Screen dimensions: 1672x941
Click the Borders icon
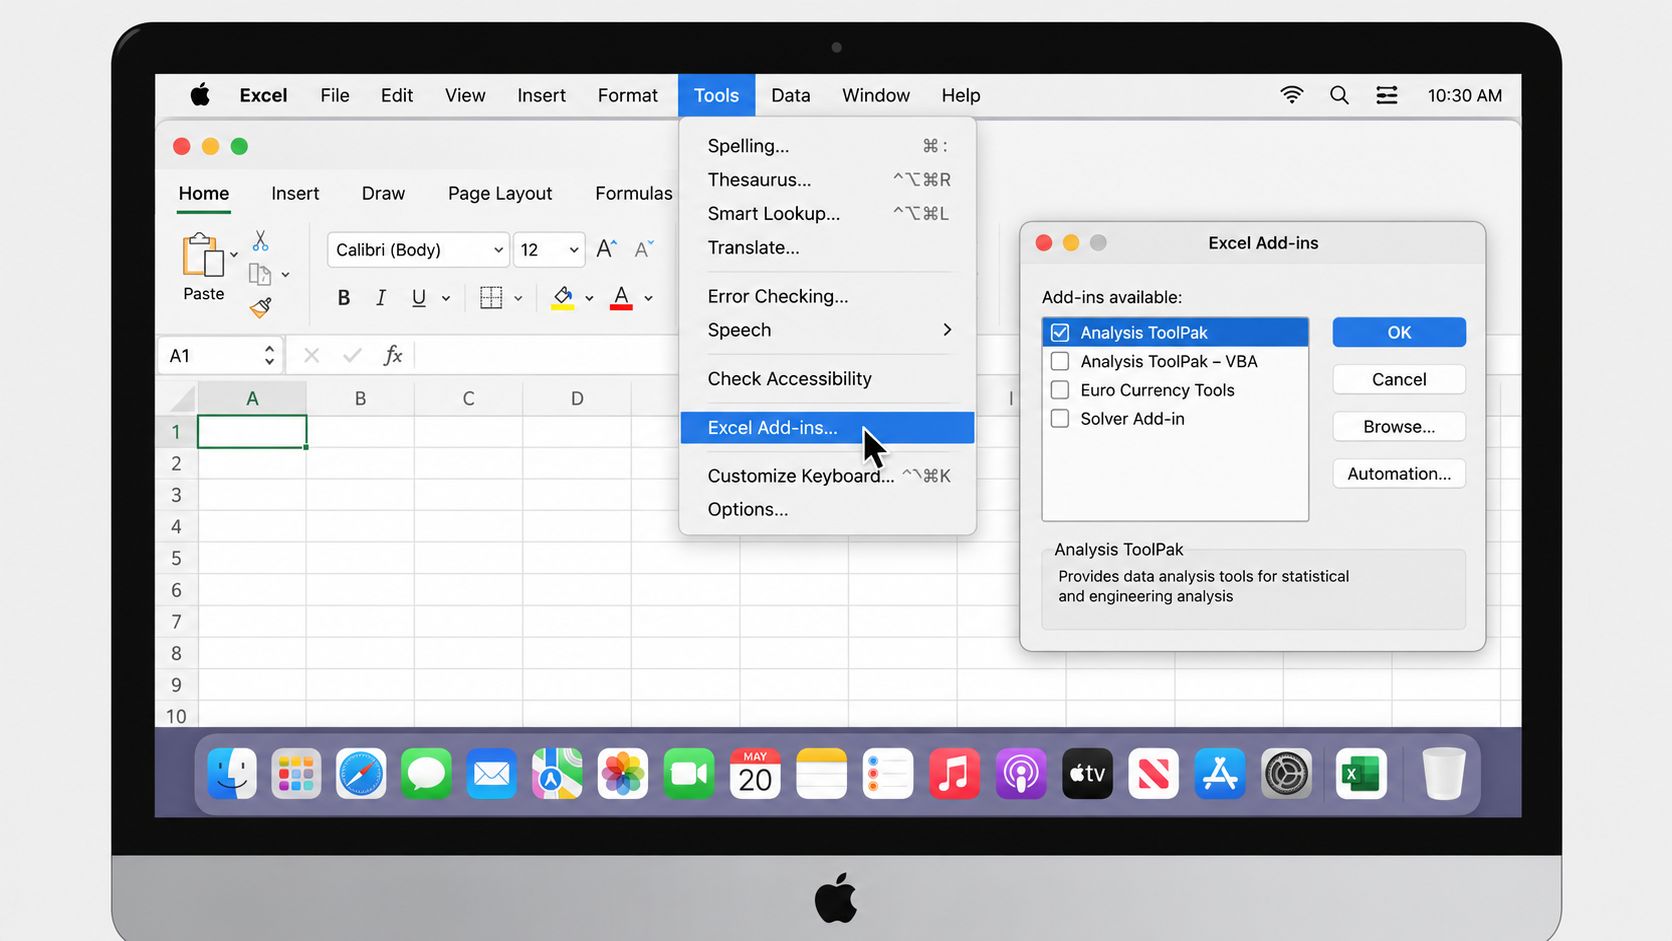tap(491, 298)
